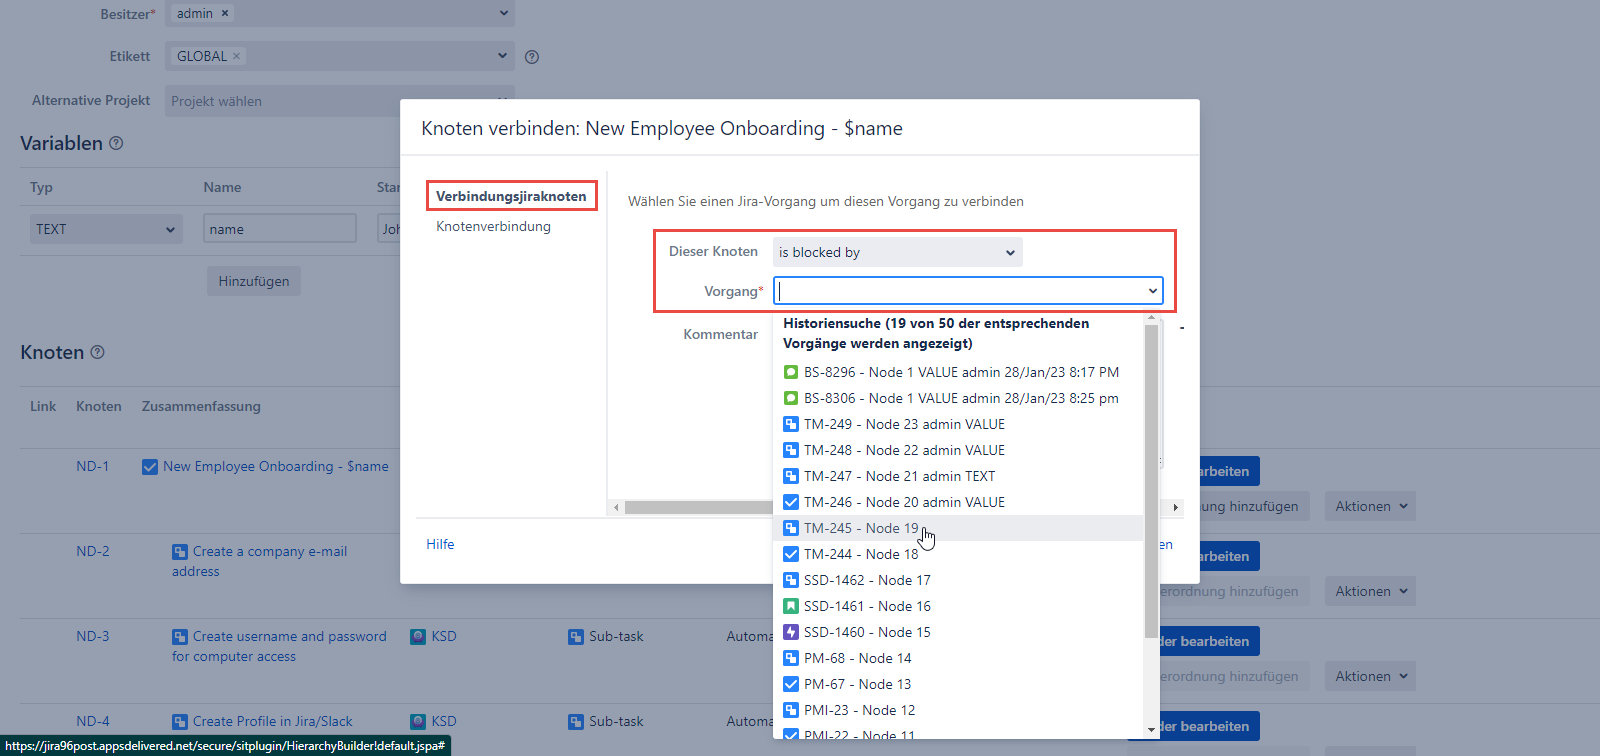Choose TM-245 - Node 19 from list
Image resolution: width=1600 pixels, height=756 pixels.
[x=860, y=528]
